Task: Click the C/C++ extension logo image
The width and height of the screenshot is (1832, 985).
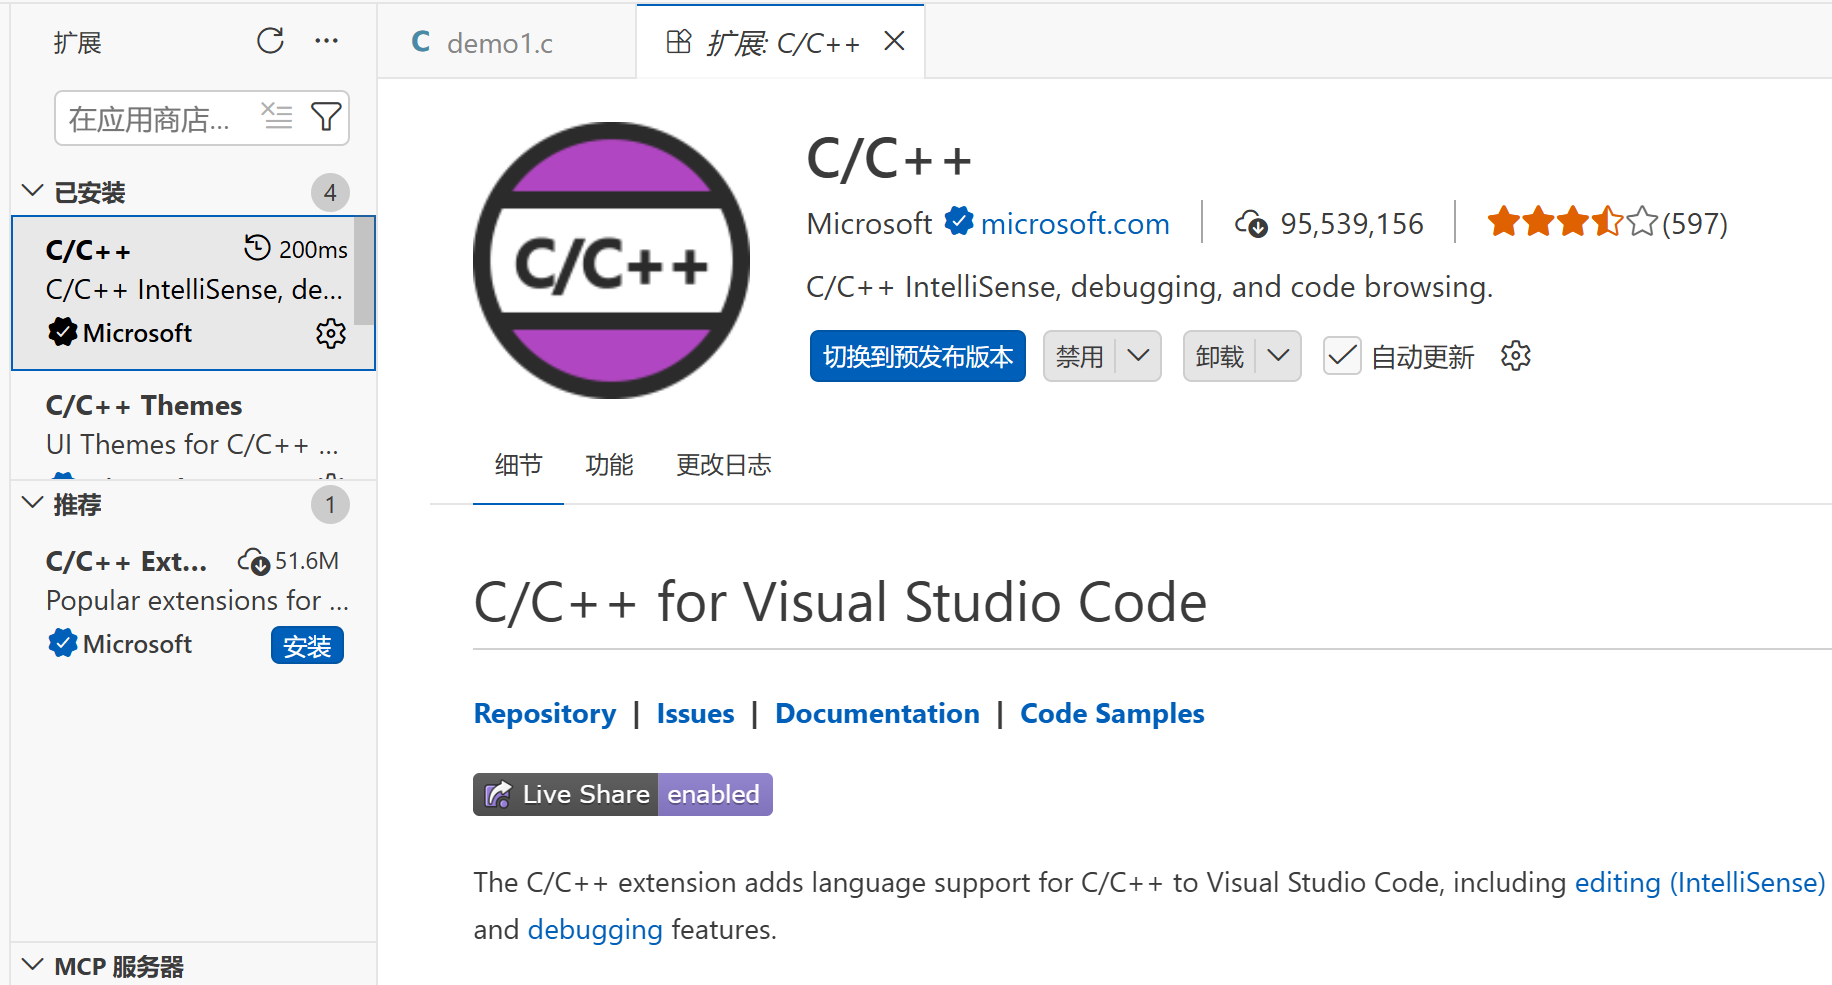Action: point(611,261)
